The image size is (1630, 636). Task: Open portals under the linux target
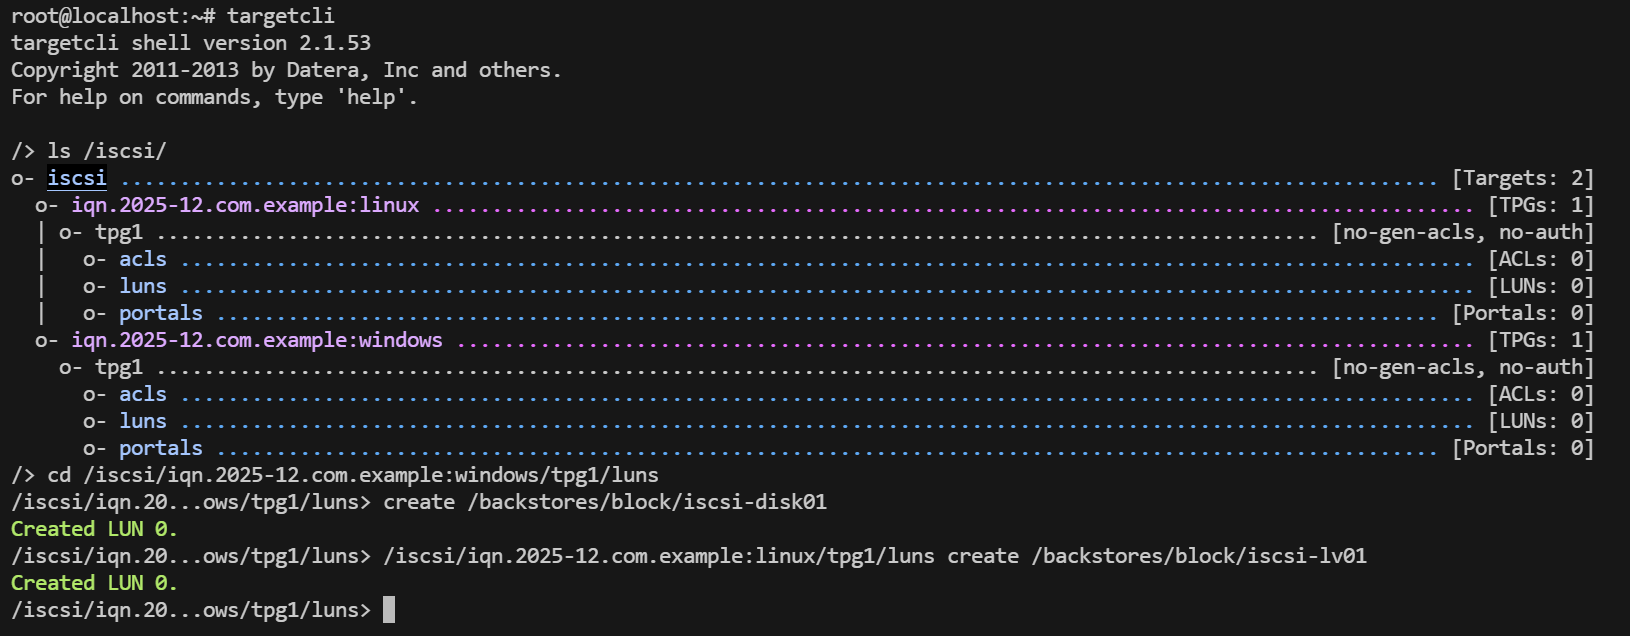pyautogui.click(x=161, y=313)
